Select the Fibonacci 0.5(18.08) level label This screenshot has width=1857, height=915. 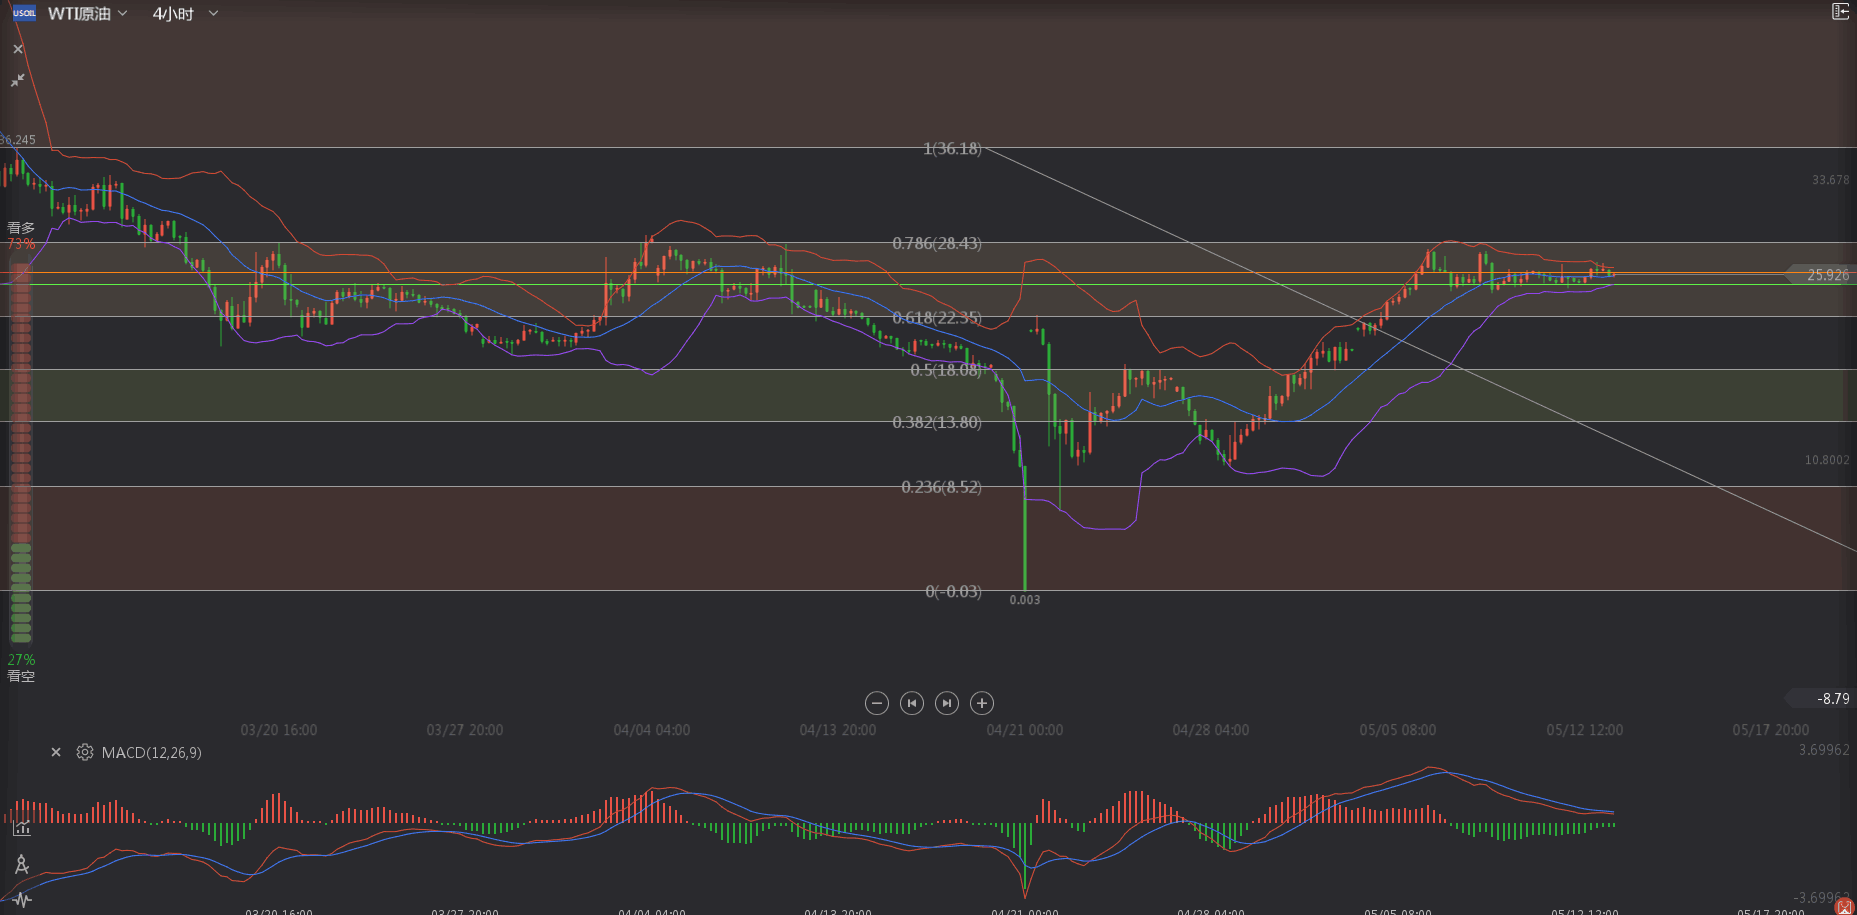[946, 370]
